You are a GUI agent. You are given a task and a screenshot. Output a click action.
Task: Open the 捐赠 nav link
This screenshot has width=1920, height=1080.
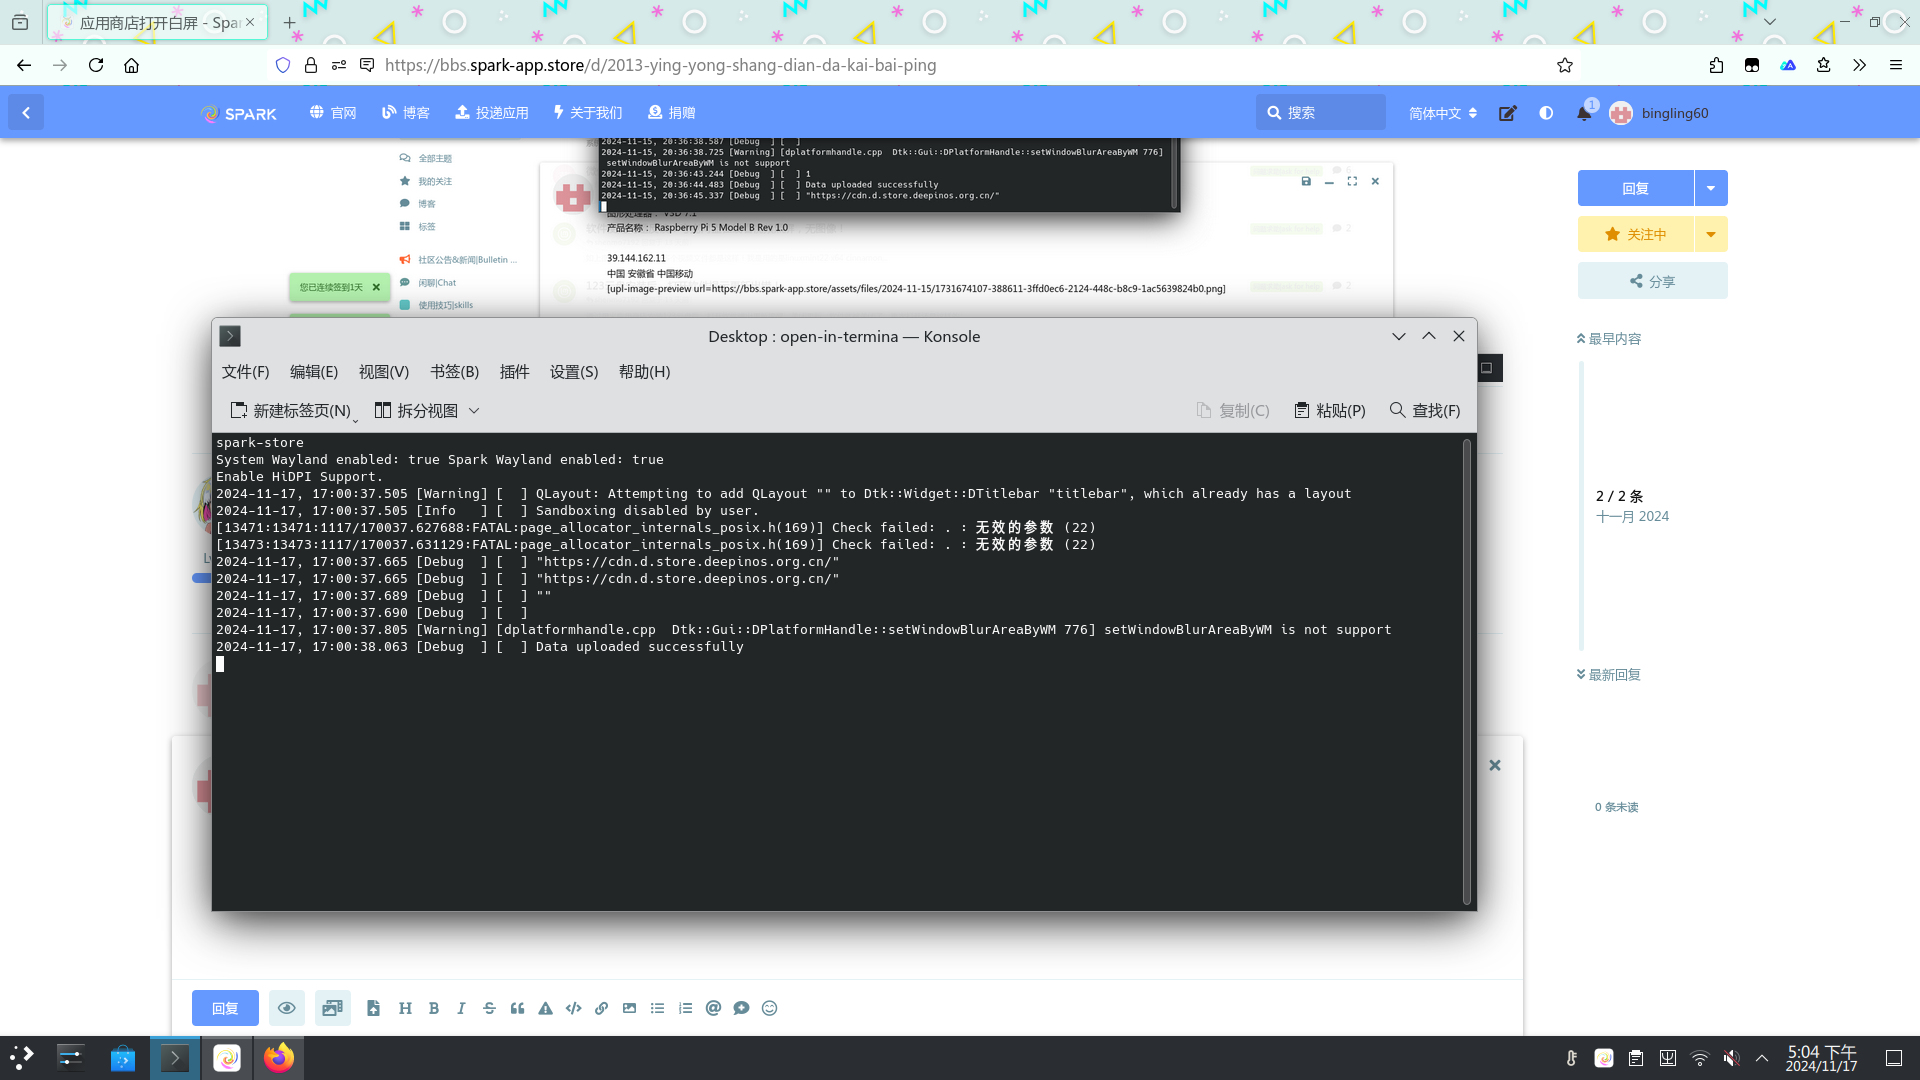pyautogui.click(x=672, y=113)
